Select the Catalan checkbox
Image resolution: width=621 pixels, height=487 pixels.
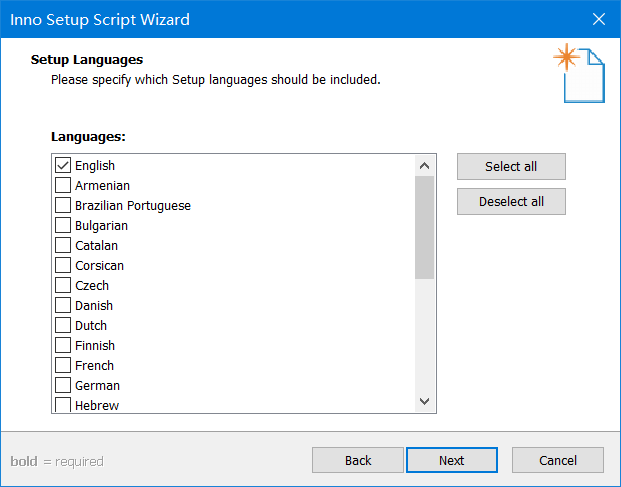63,245
